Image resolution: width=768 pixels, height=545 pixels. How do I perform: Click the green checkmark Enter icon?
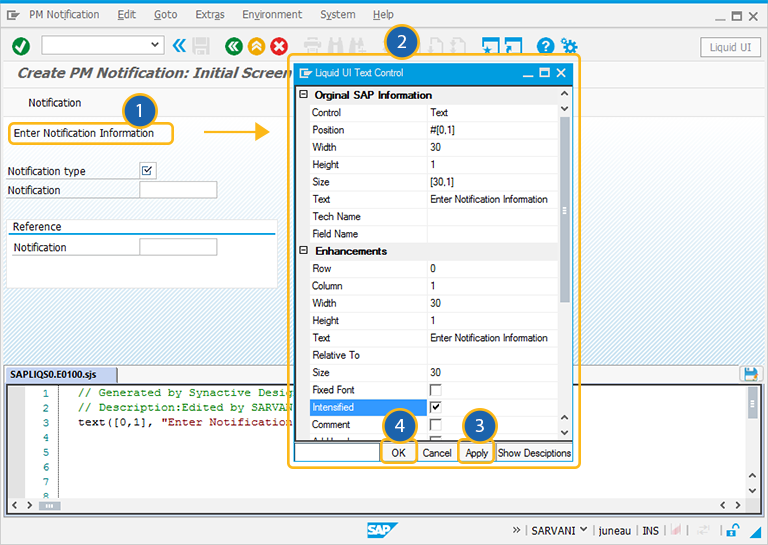click(x=21, y=47)
